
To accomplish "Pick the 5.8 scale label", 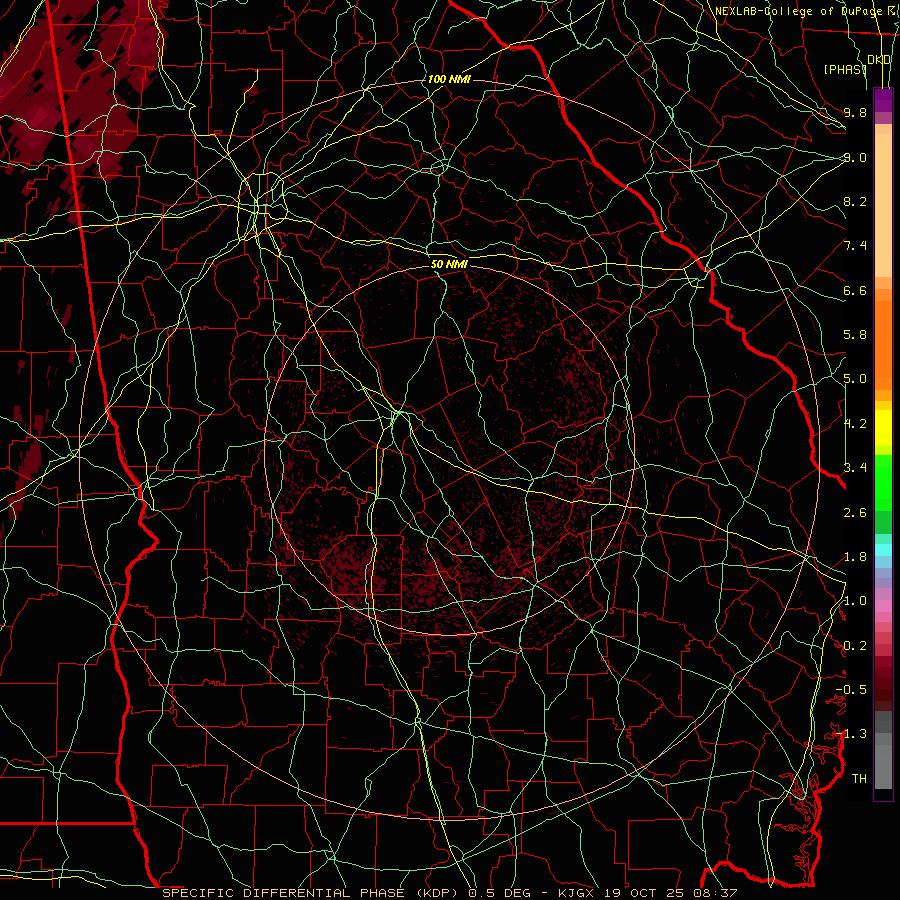I will (x=855, y=335).
